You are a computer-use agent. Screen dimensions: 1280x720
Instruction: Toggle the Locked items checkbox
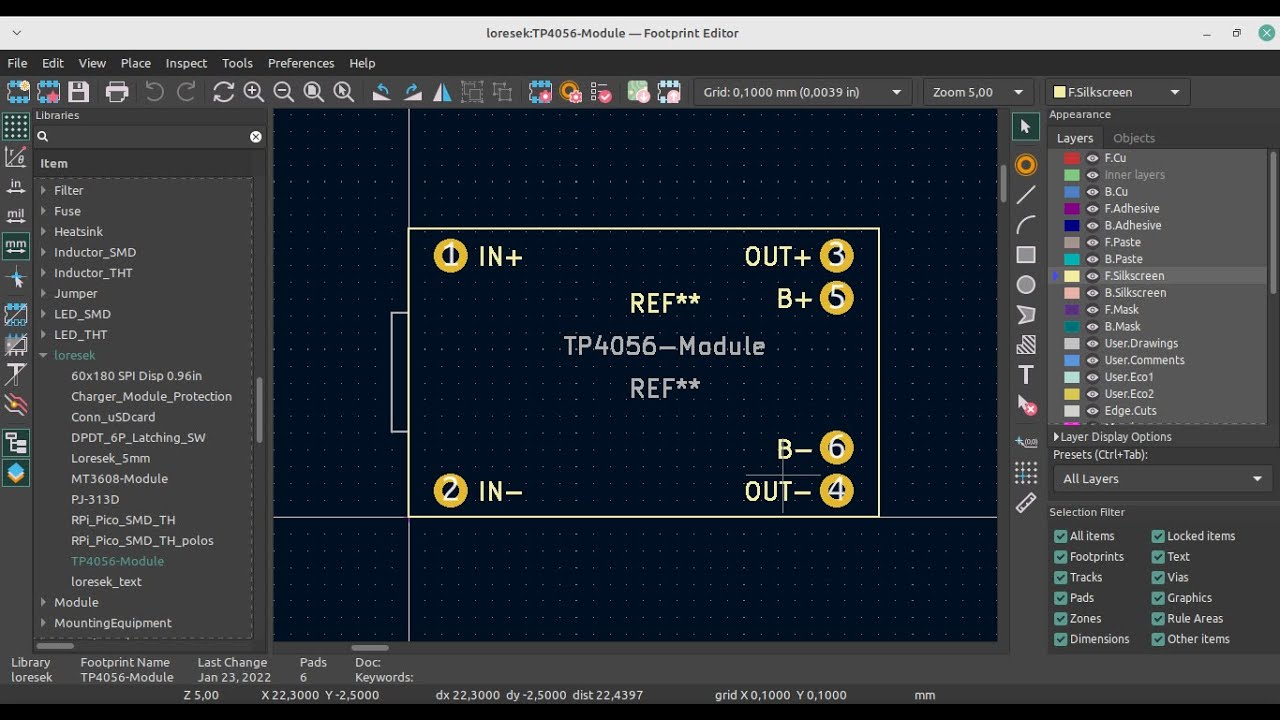click(1158, 536)
